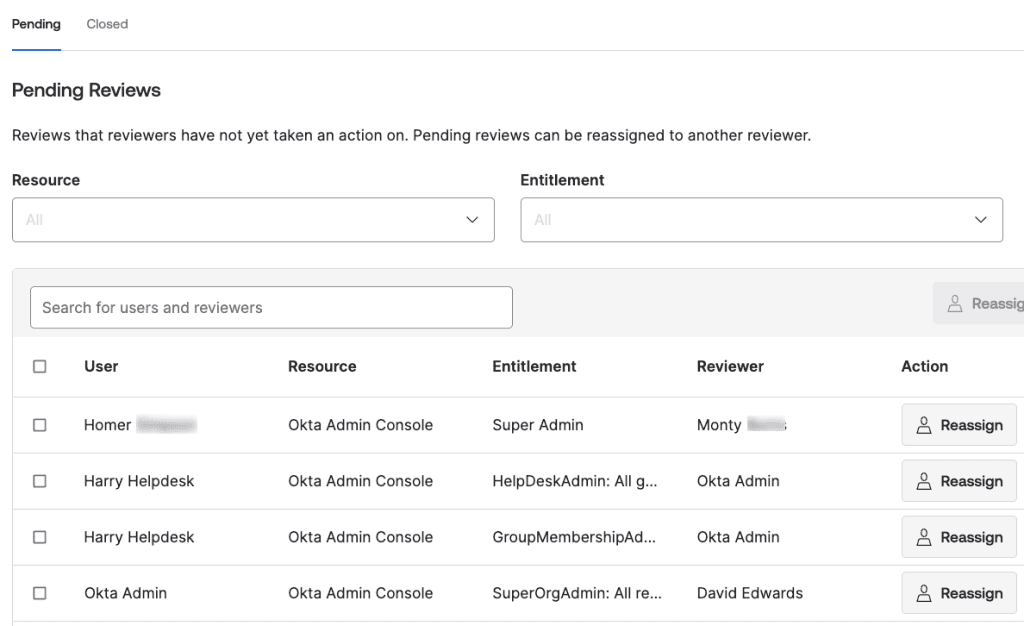Screen dimensions: 1024x626
Task: Click the User column header
Action: (101, 366)
